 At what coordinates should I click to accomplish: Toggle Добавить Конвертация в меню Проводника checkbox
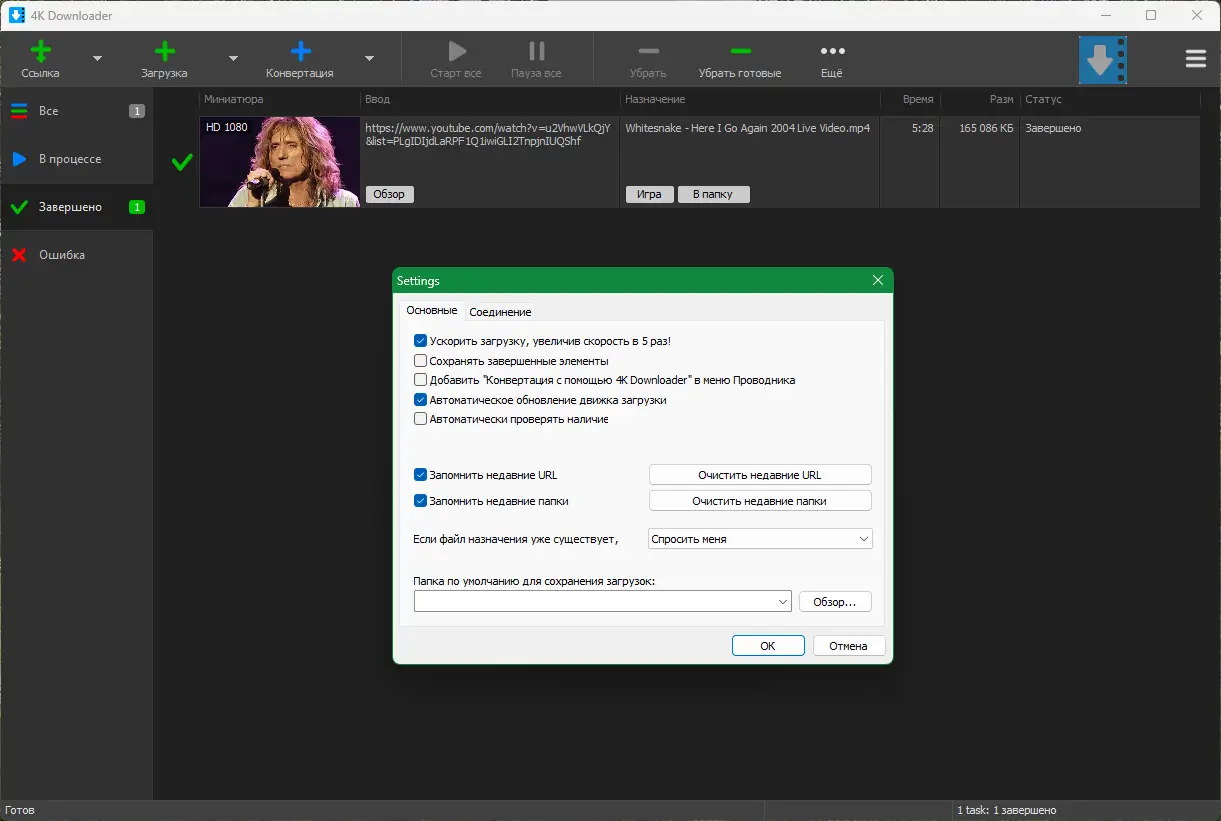click(x=421, y=380)
